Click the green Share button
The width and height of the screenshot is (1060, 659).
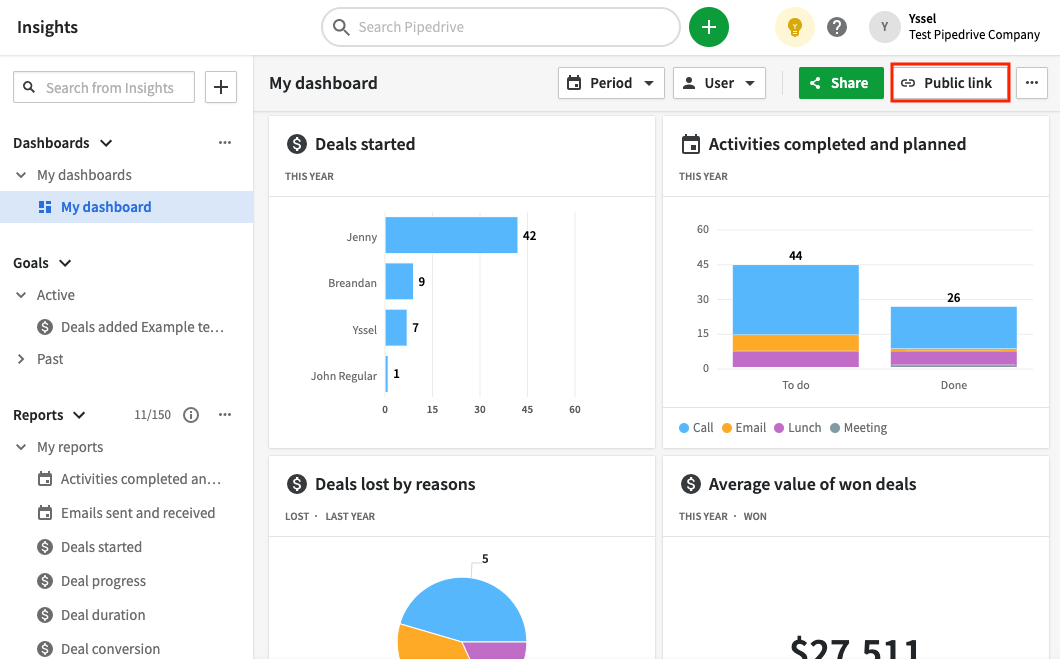click(841, 83)
